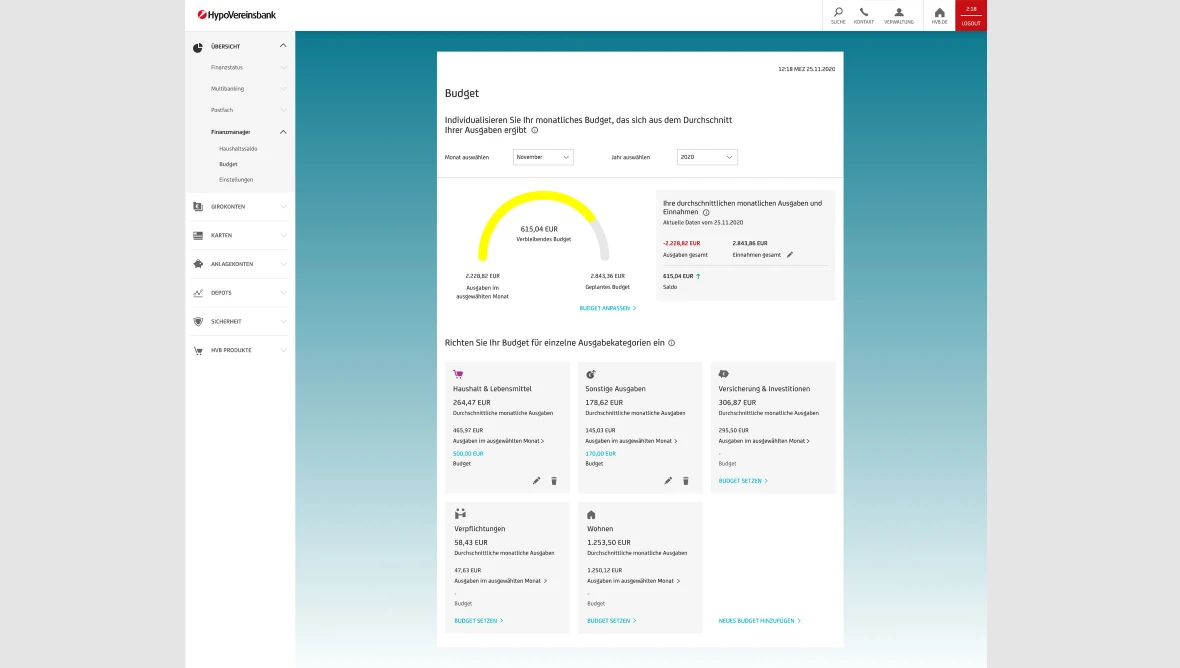Collapse the Übersicht sidebar section
Viewport: 1180px width, 668px height.
point(283,46)
